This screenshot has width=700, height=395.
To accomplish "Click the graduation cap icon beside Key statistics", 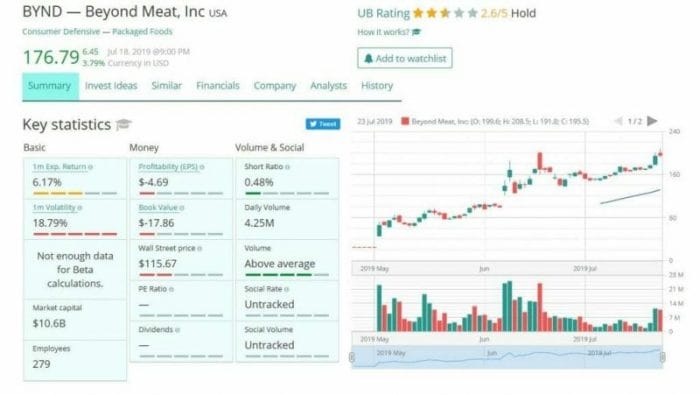I will click(x=123, y=125).
